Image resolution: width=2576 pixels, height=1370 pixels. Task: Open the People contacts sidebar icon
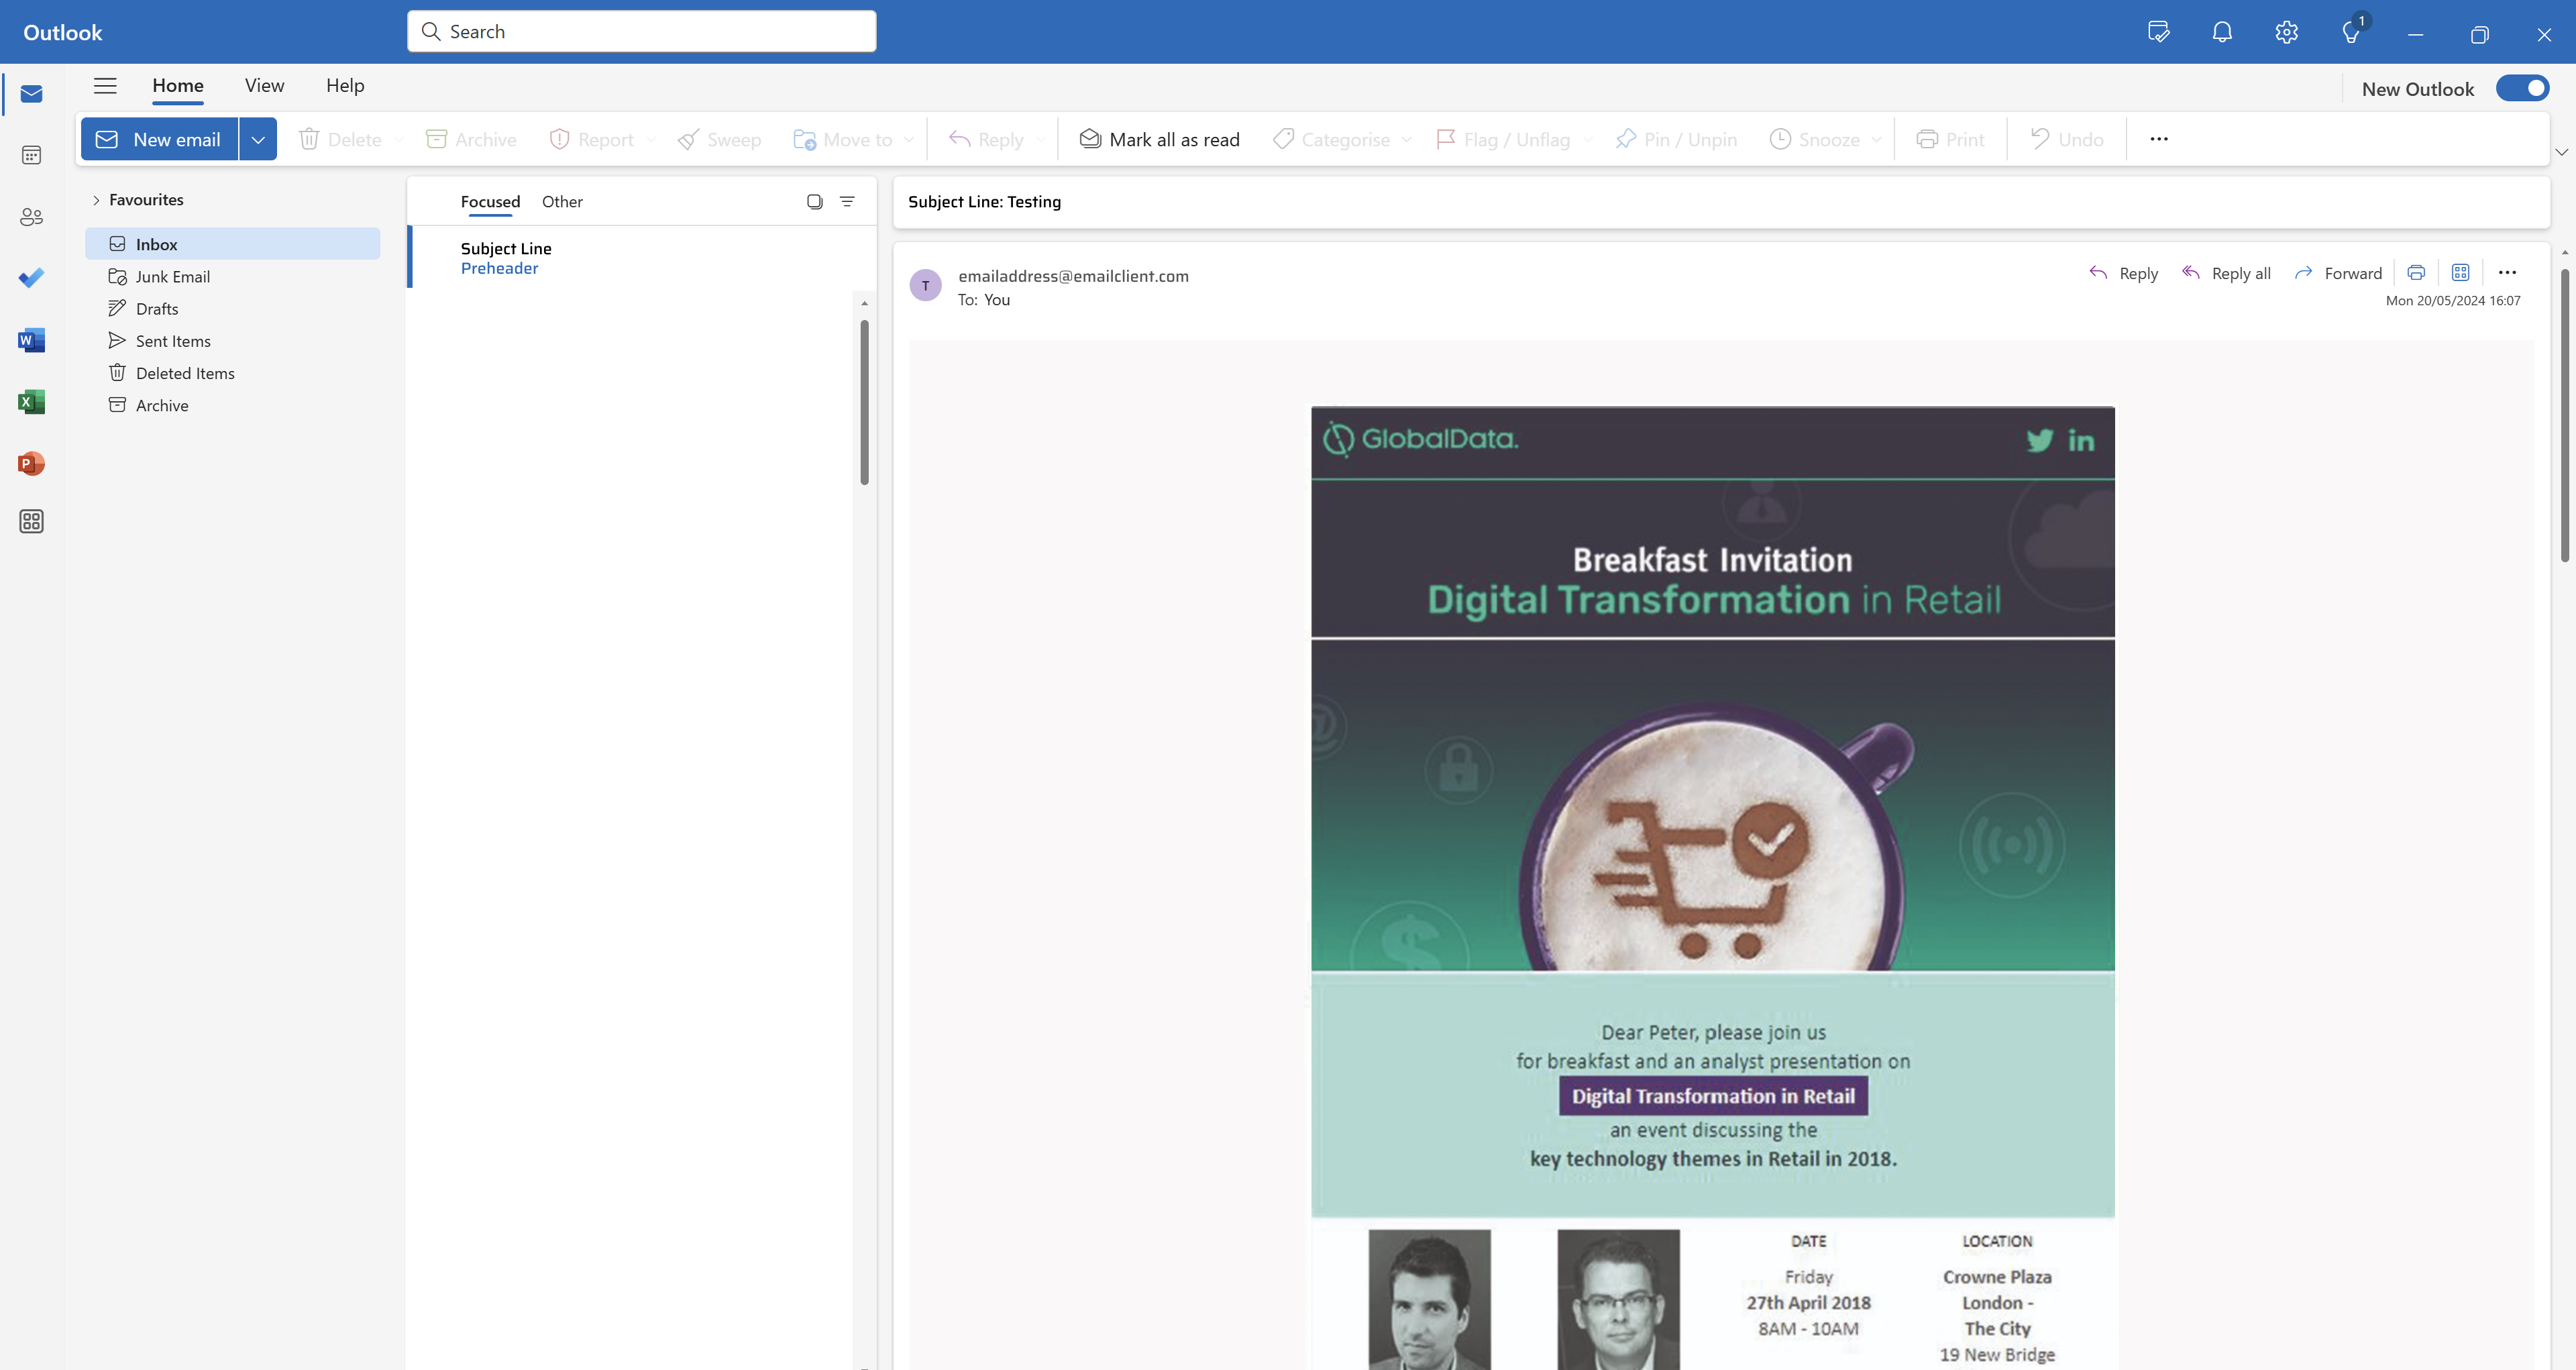point(31,217)
